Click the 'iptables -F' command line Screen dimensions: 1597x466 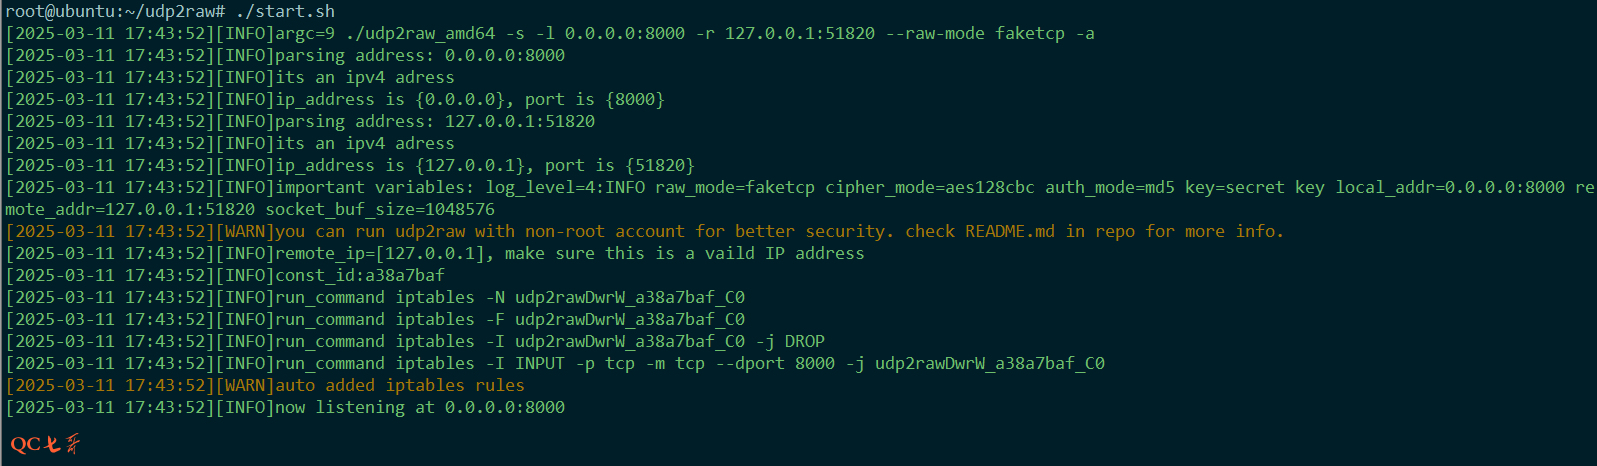510,319
